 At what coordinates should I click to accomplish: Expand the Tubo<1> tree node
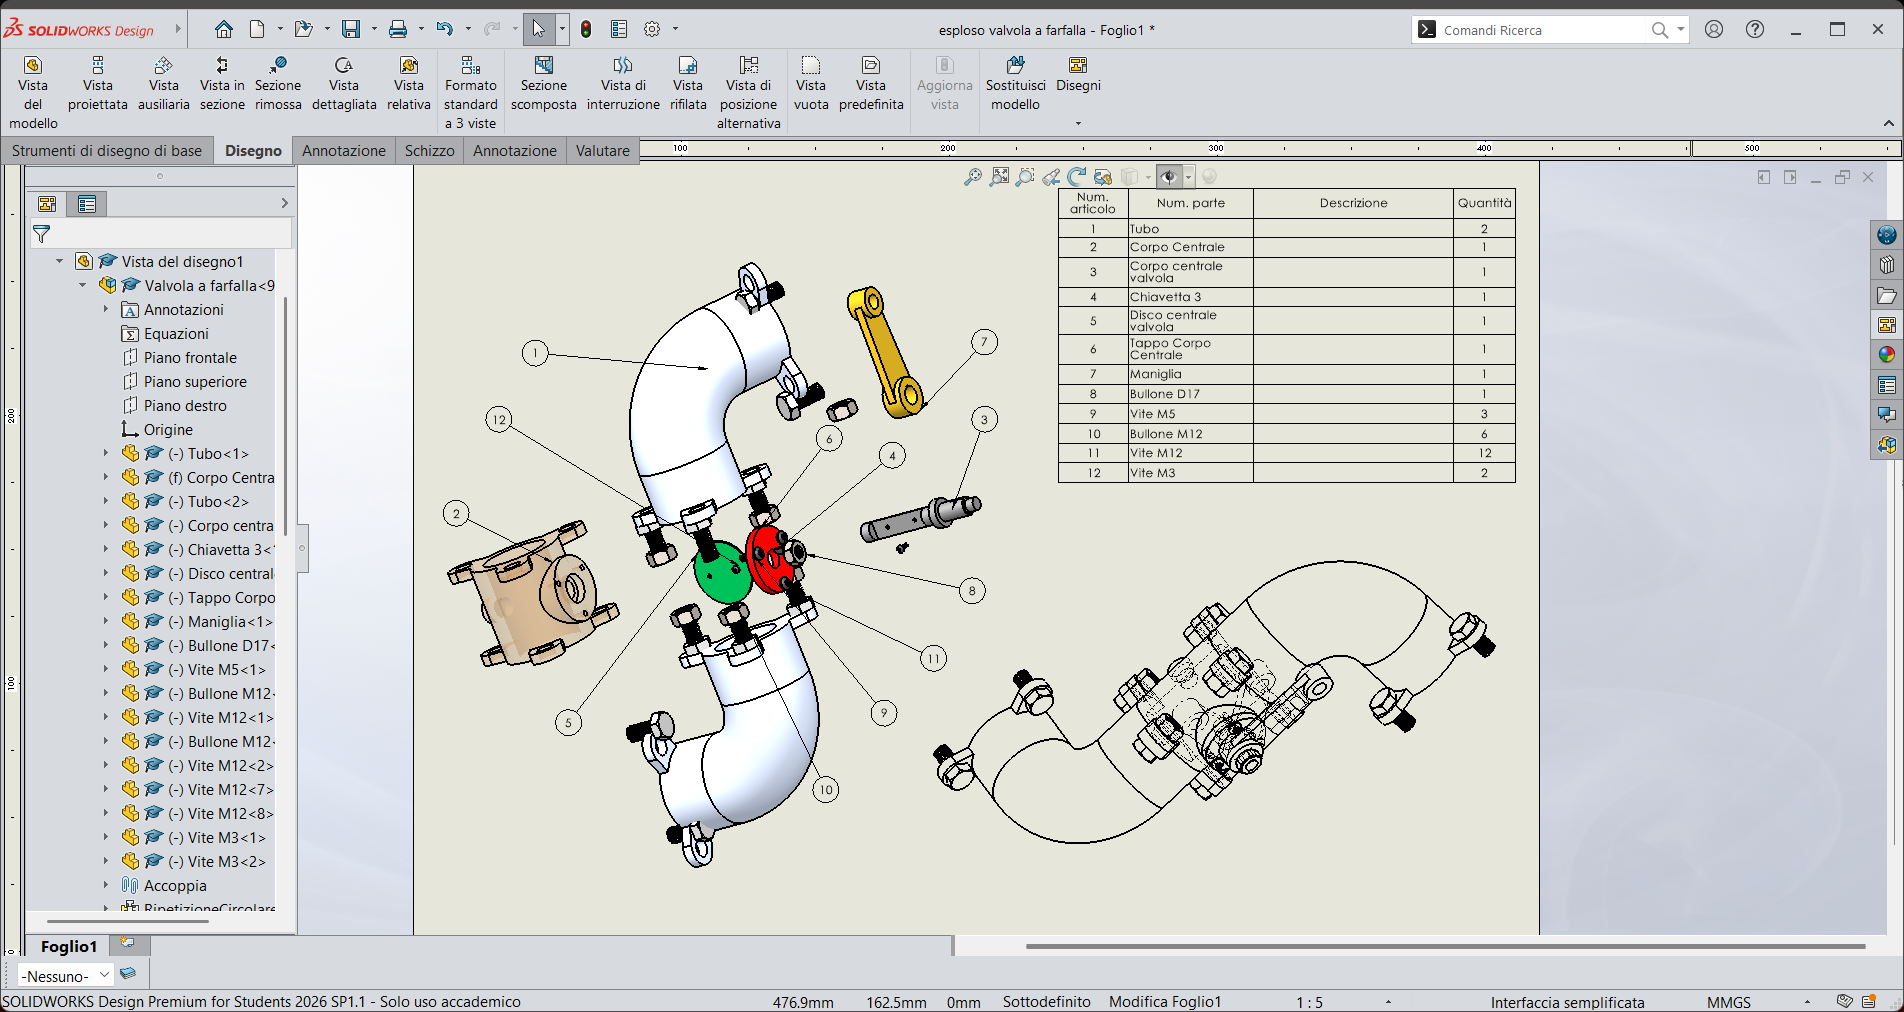[x=106, y=453]
